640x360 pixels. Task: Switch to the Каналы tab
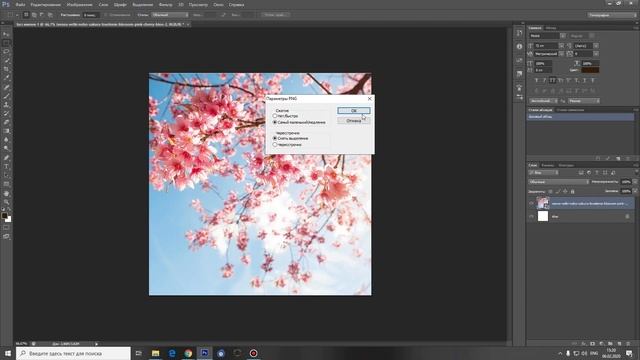pos(547,165)
